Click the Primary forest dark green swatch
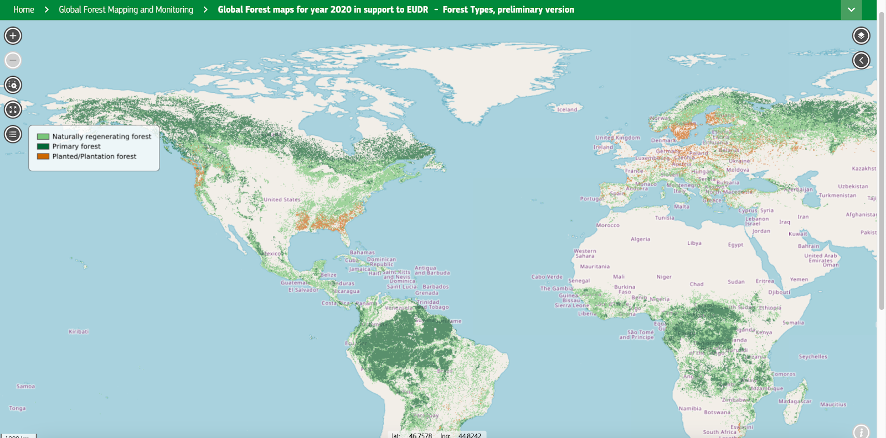 click(43, 146)
